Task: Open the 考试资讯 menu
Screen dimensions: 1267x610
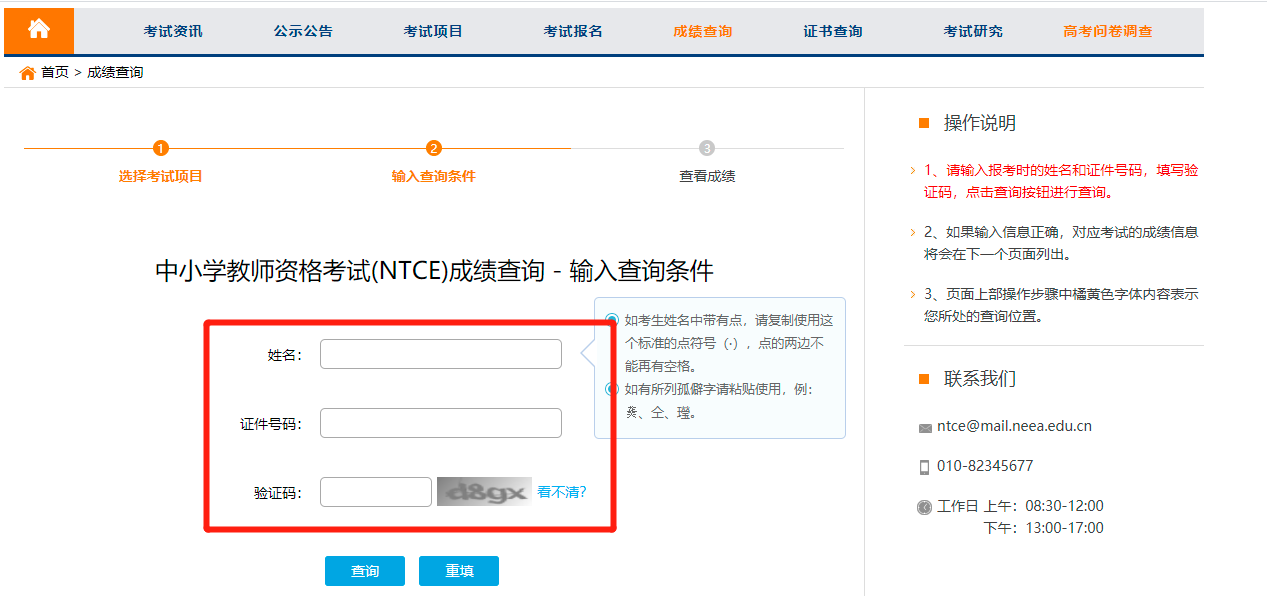Action: tap(173, 31)
